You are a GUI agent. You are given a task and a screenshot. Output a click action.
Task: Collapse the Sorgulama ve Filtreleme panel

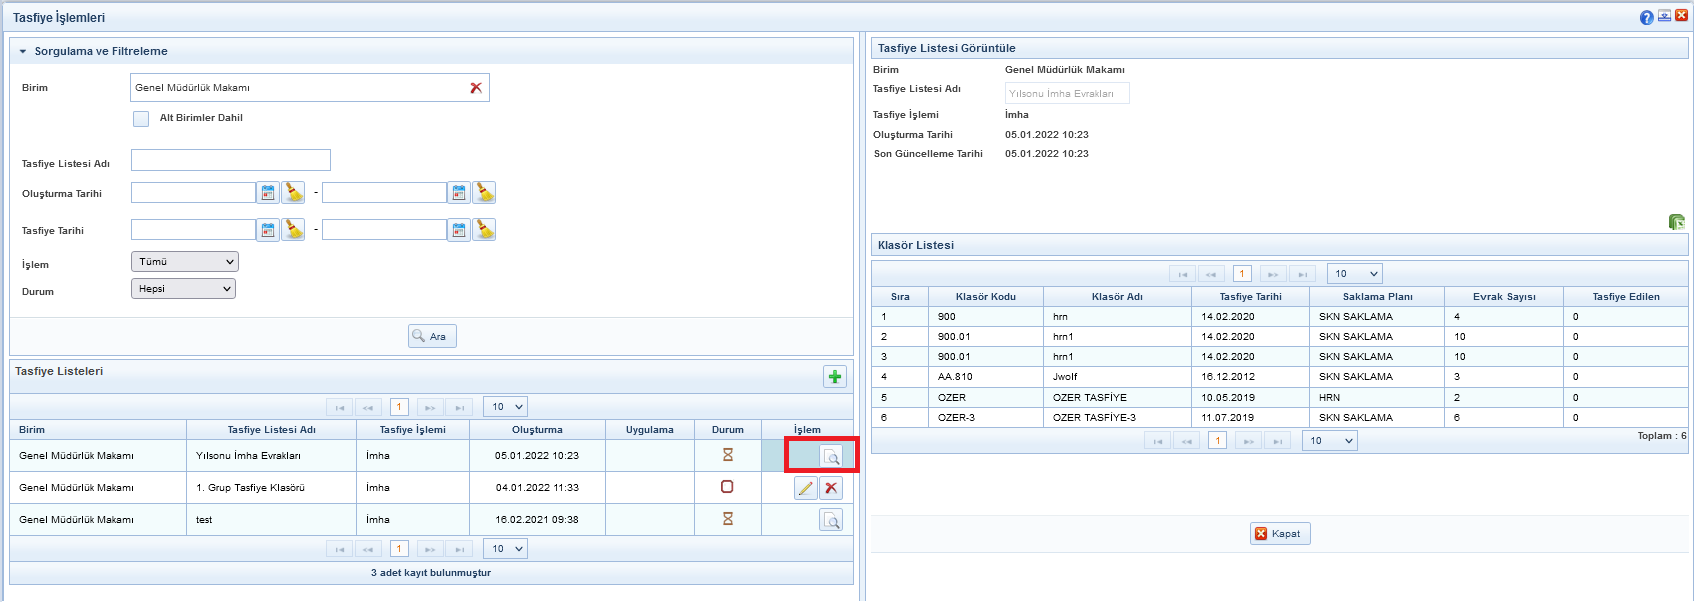tap(23, 51)
